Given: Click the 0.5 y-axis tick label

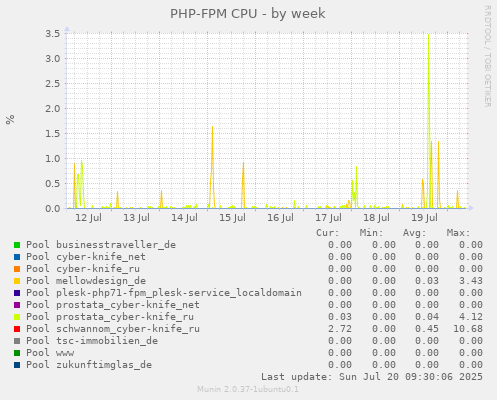Looking at the screenshot, I should (x=53, y=183).
